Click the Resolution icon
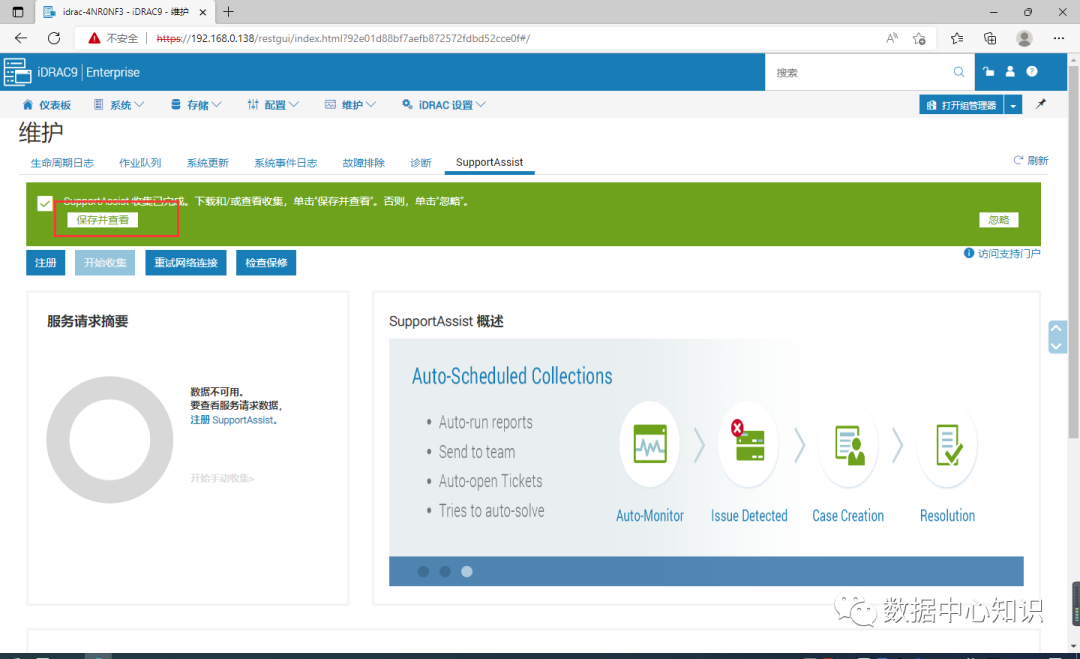Screen dimensions: 1080x659 point(948,444)
